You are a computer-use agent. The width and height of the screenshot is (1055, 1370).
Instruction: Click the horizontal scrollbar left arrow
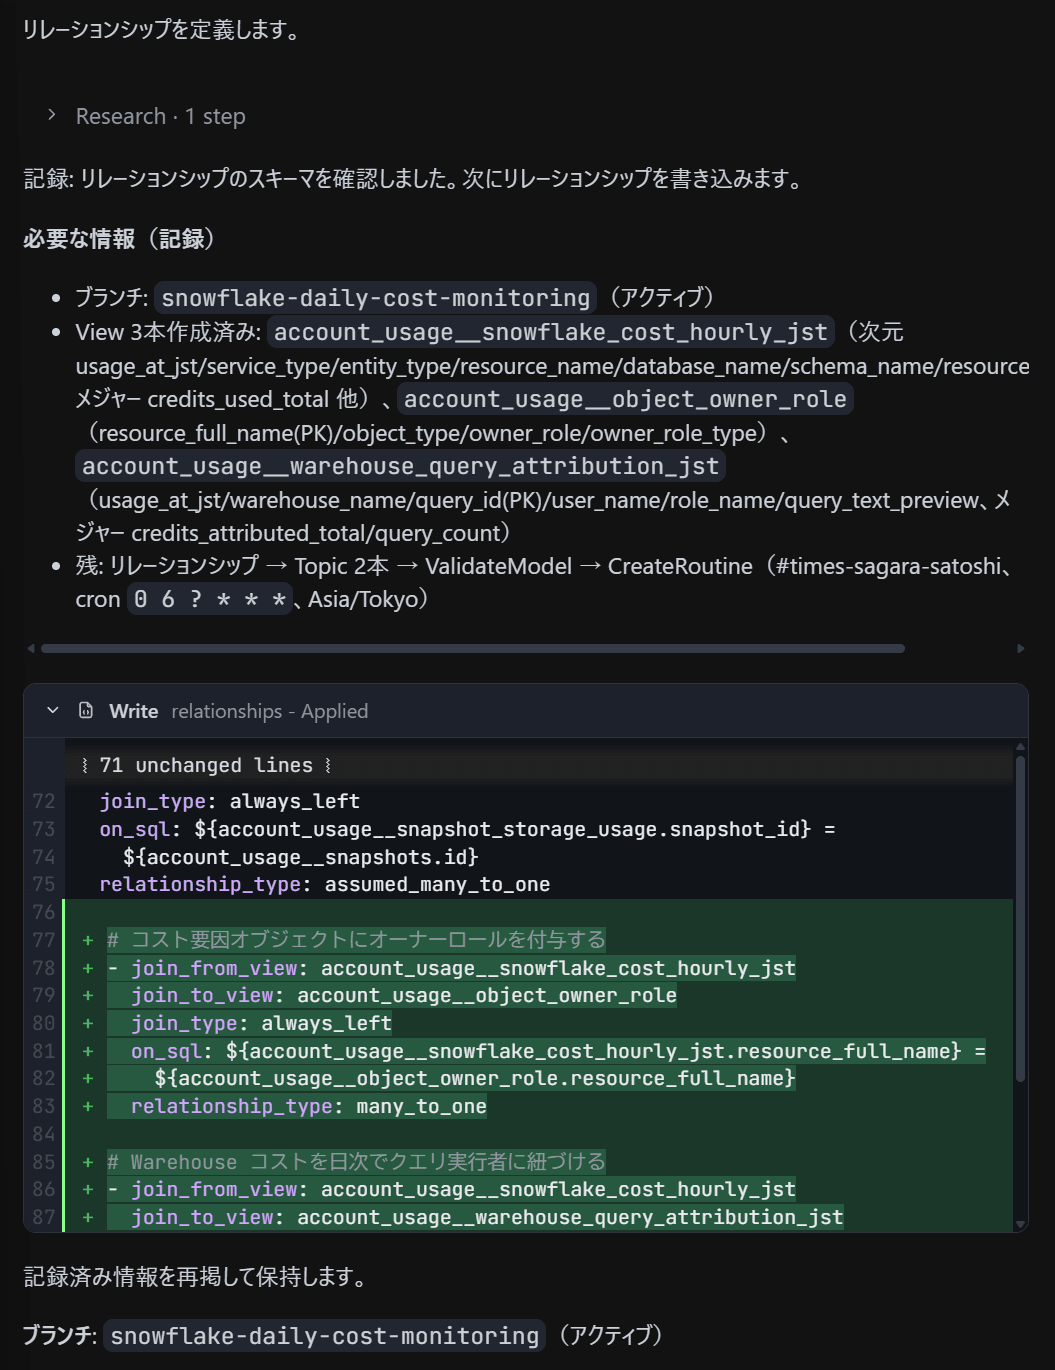click(x=31, y=649)
